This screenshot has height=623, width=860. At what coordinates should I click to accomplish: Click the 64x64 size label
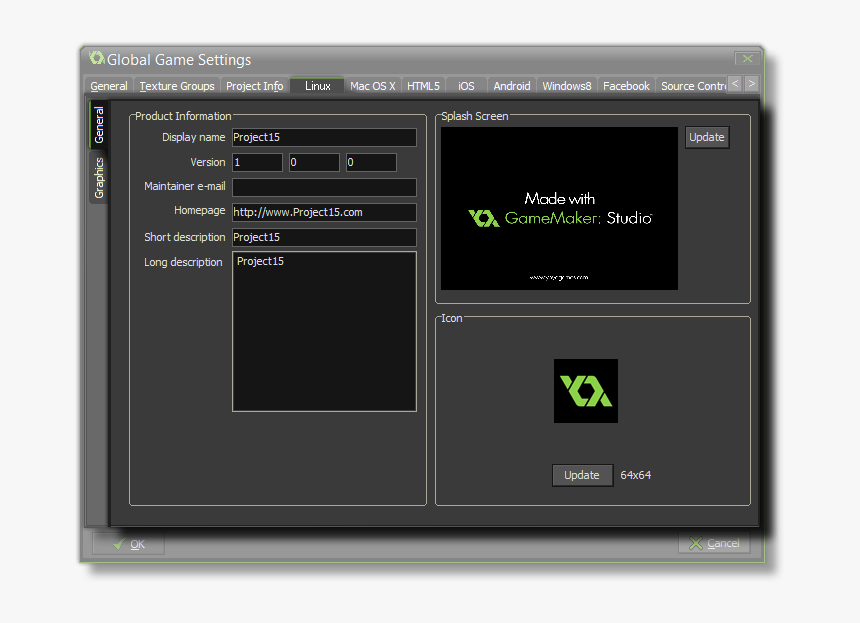(x=636, y=475)
